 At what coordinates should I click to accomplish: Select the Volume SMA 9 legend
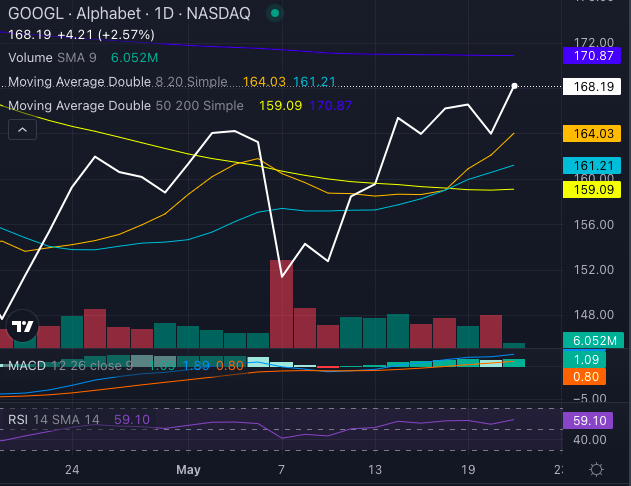53,58
